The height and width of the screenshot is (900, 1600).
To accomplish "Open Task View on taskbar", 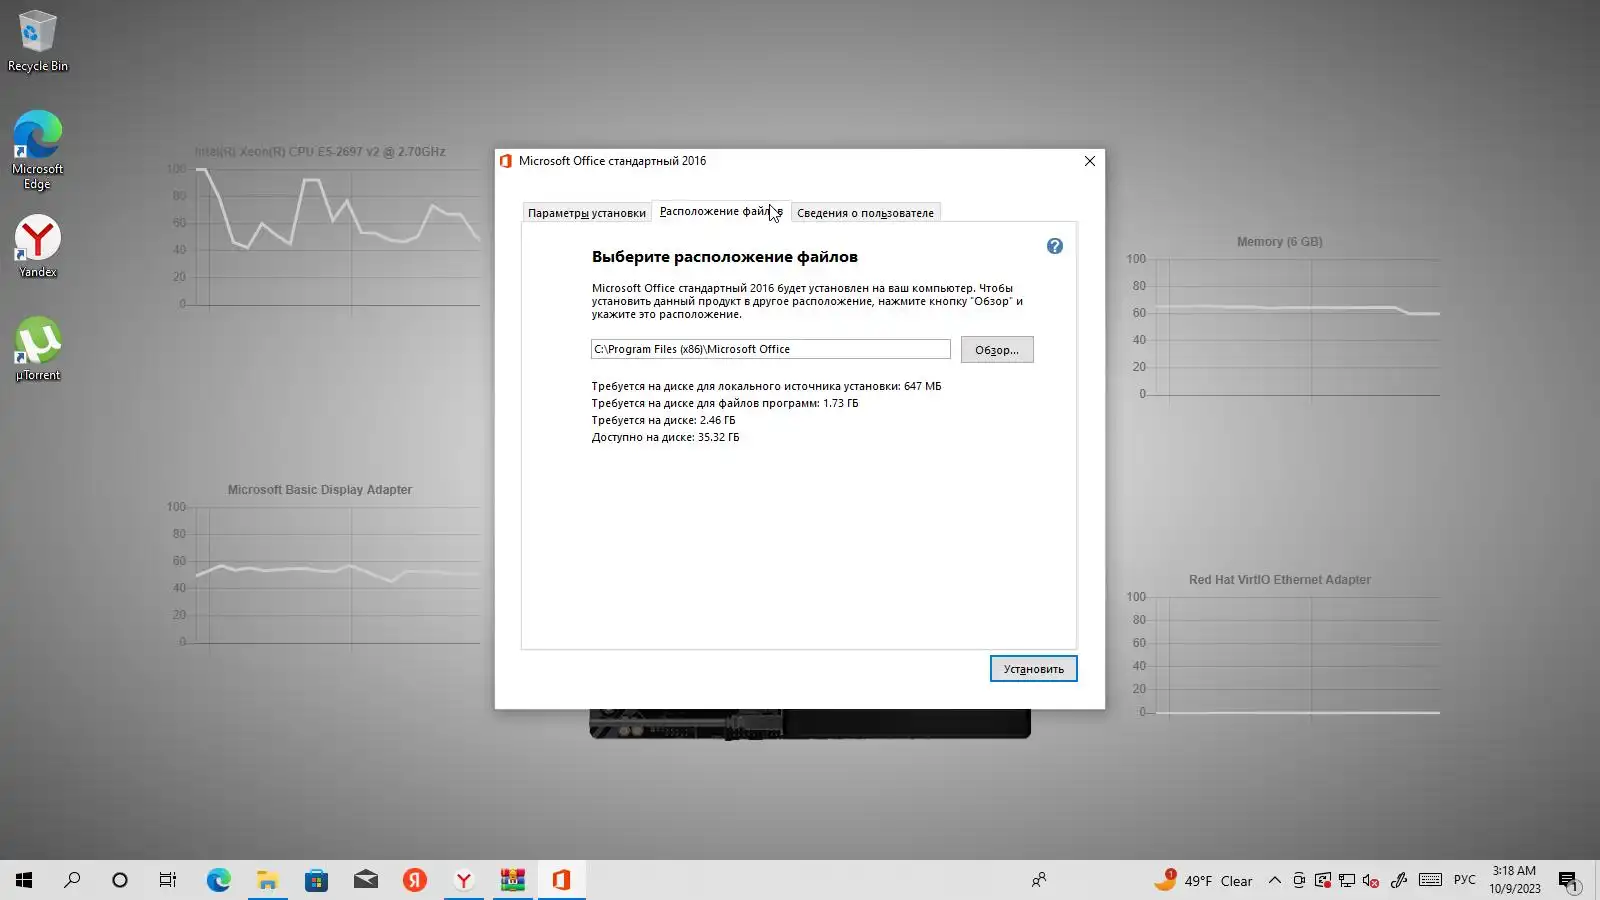I will point(168,880).
